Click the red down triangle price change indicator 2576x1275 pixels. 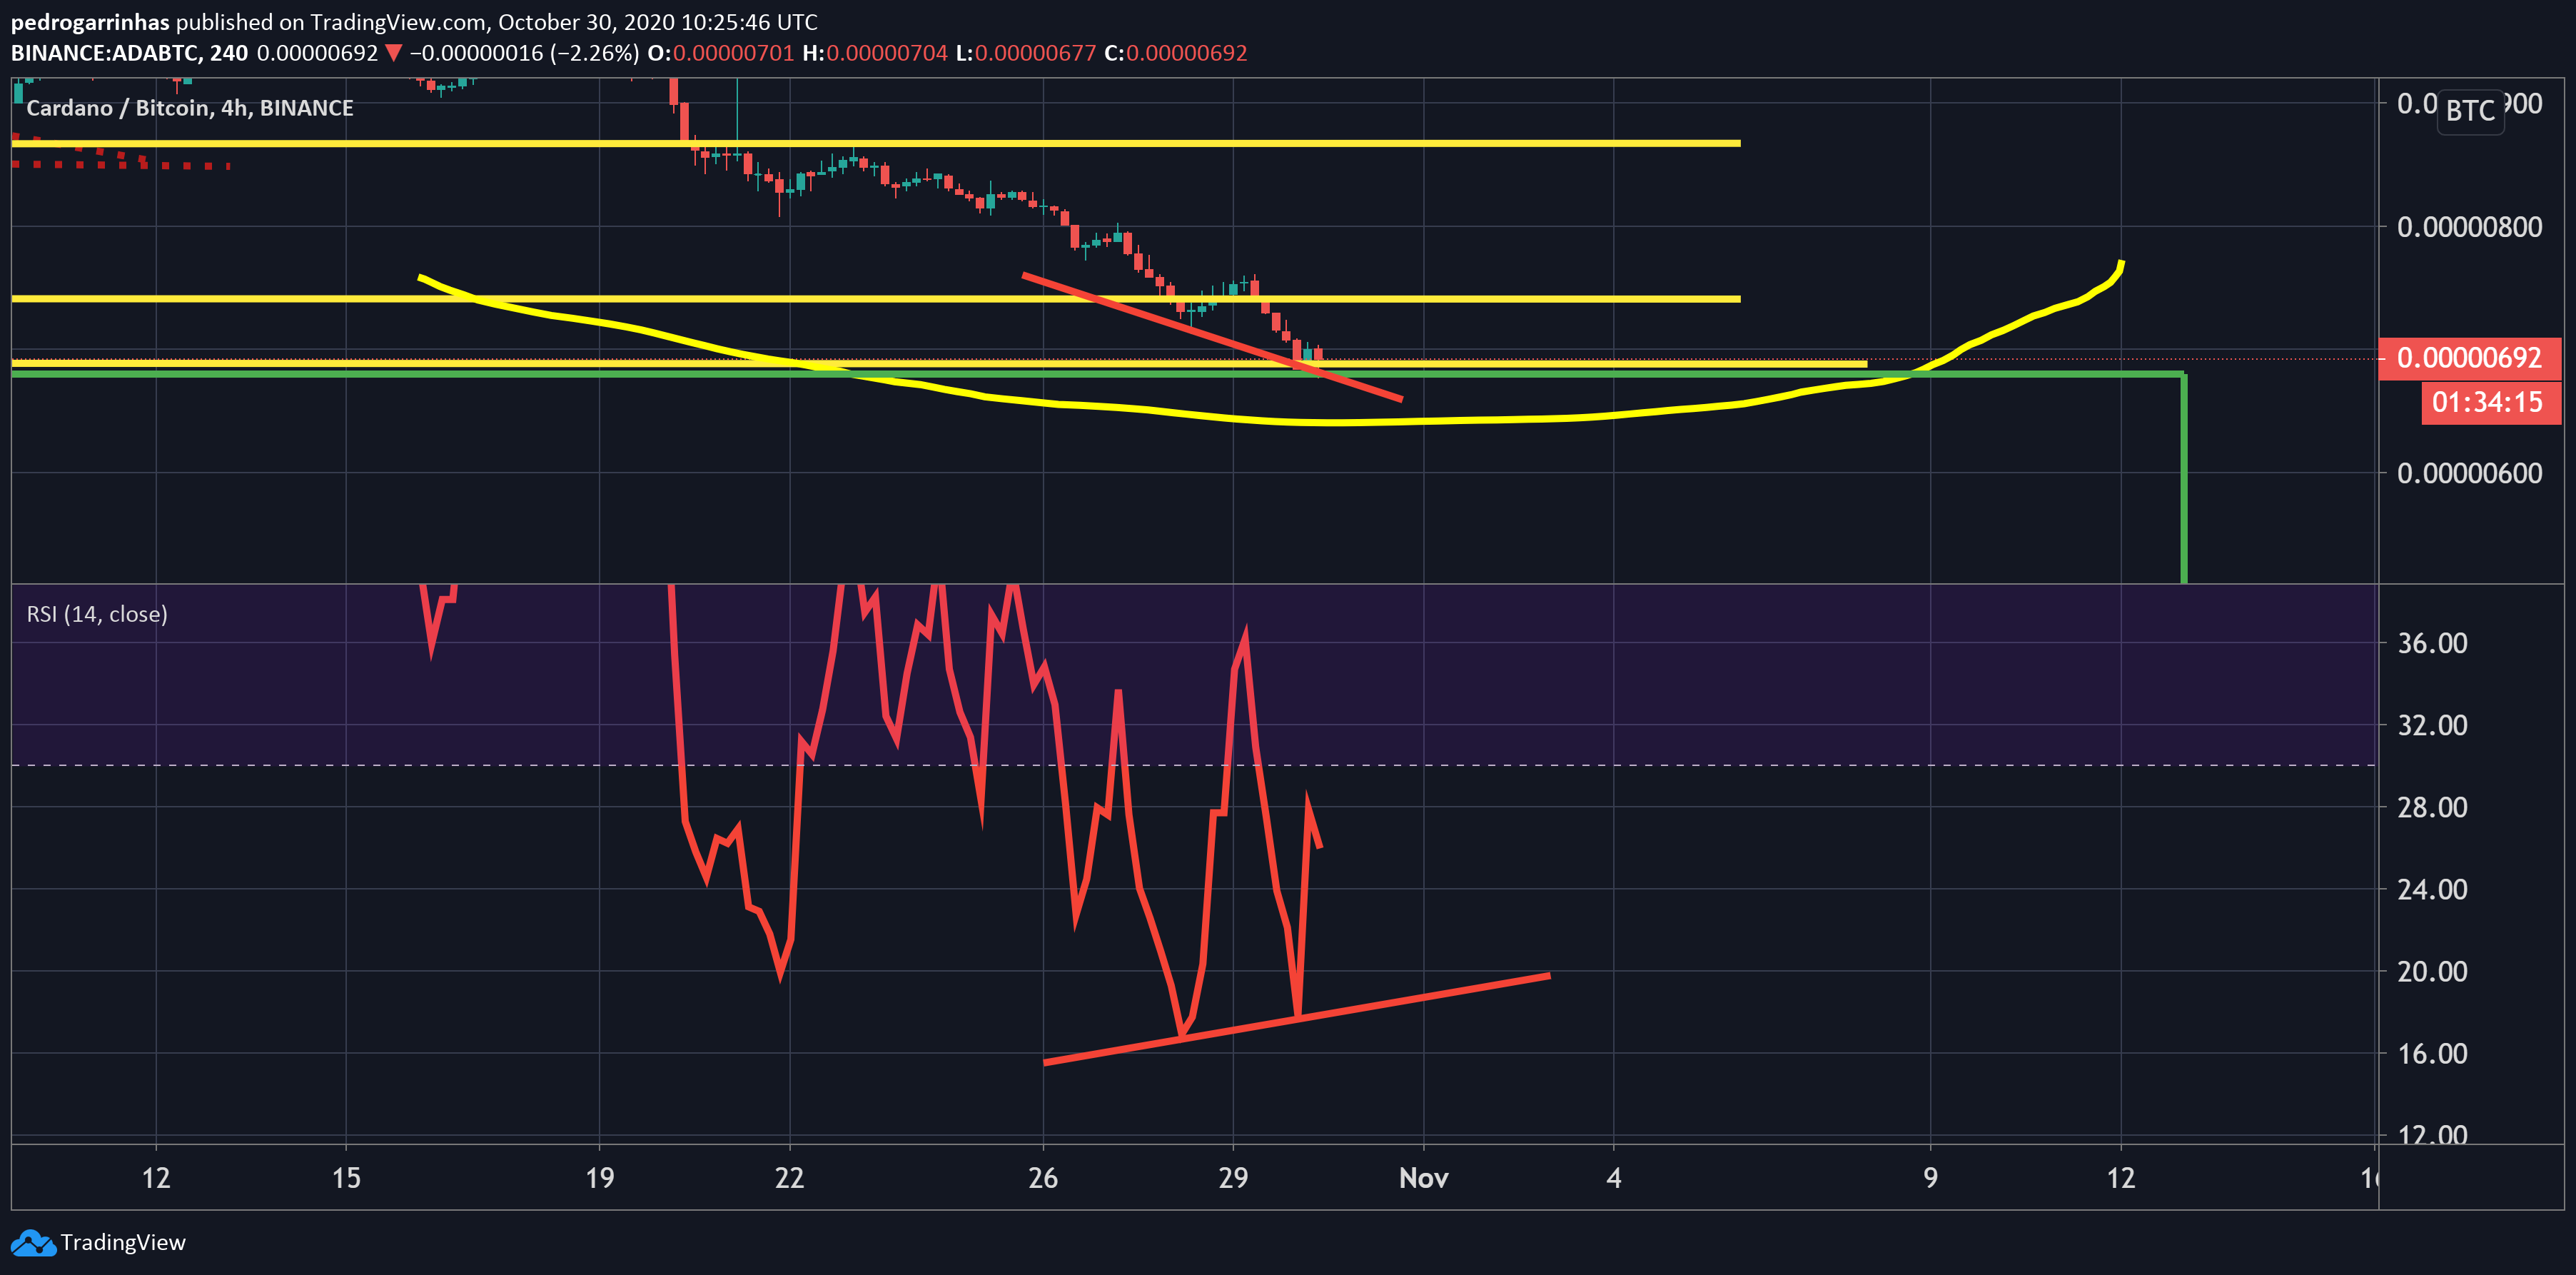click(x=393, y=53)
